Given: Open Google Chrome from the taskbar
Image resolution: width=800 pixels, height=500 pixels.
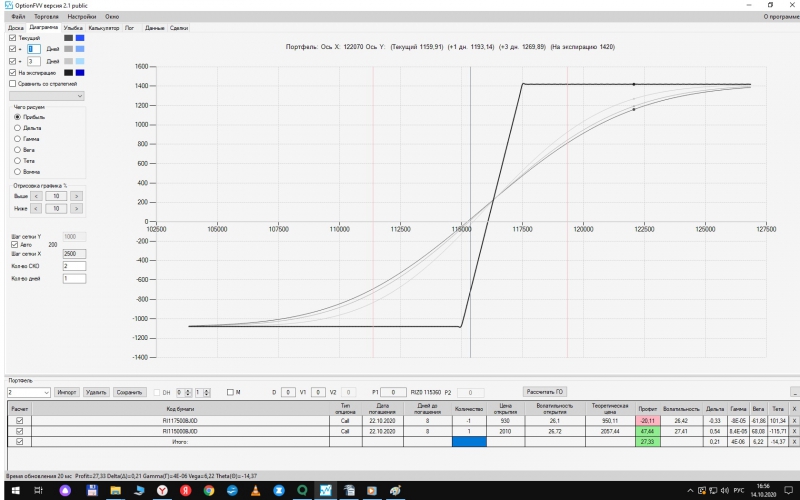Looking at the screenshot, I should click(209, 490).
